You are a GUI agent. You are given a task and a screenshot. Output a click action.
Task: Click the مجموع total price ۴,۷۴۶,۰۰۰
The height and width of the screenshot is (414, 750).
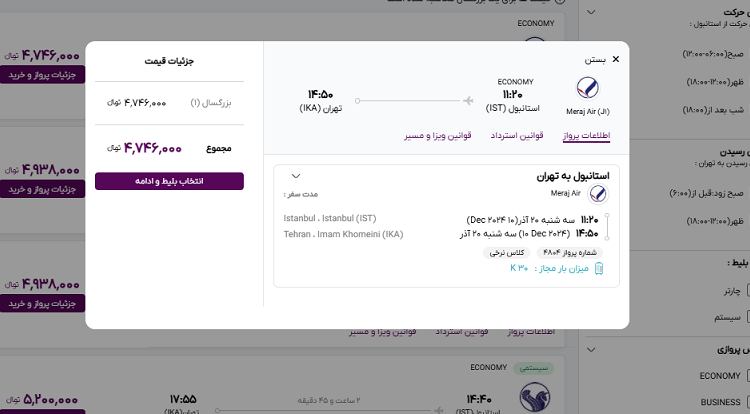tap(153, 148)
